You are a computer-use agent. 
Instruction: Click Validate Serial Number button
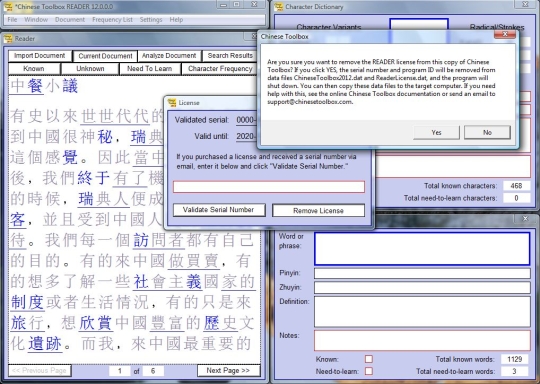(x=219, y=210)
